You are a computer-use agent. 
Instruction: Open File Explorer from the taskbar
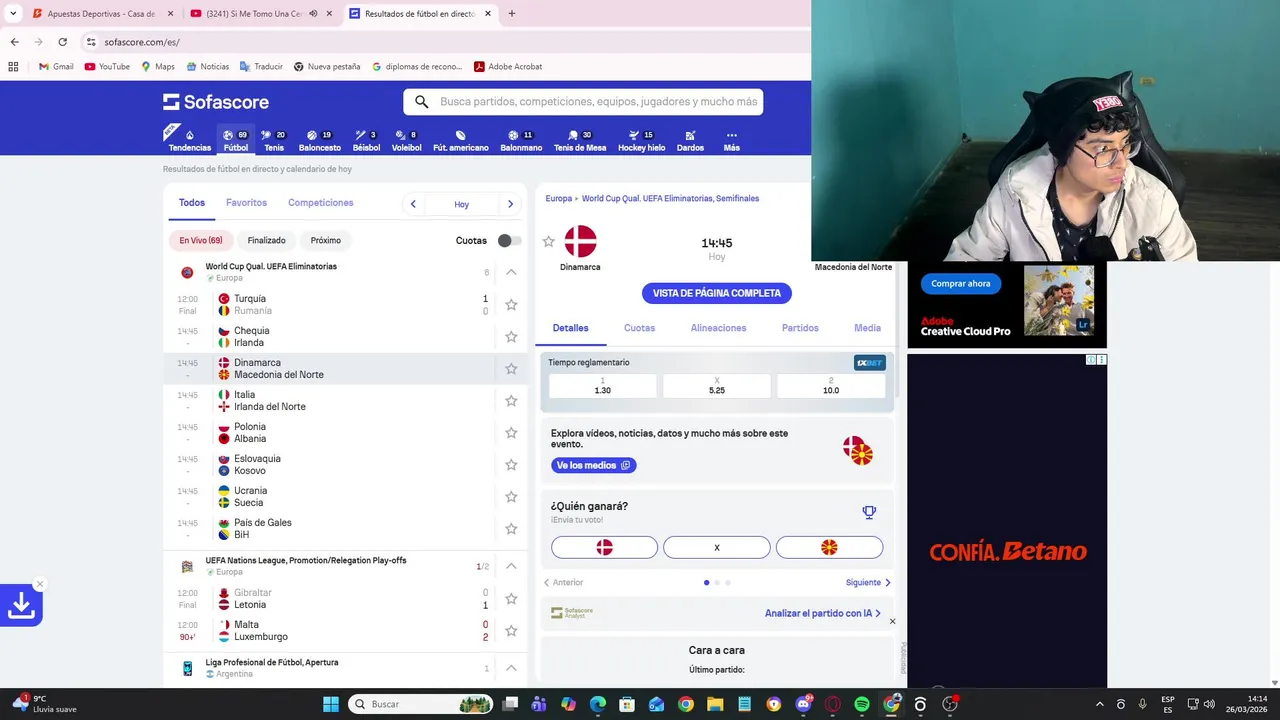coord(714,704)
